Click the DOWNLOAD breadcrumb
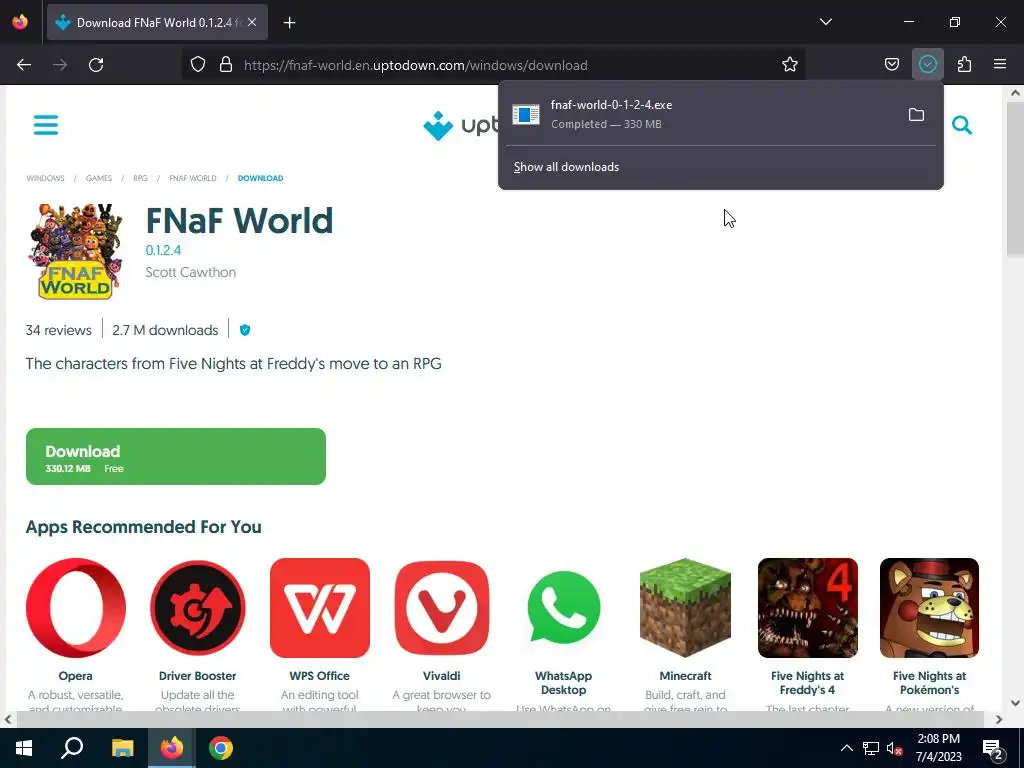The height and width of the screenshot is (768, 1024). coord(260,178)
